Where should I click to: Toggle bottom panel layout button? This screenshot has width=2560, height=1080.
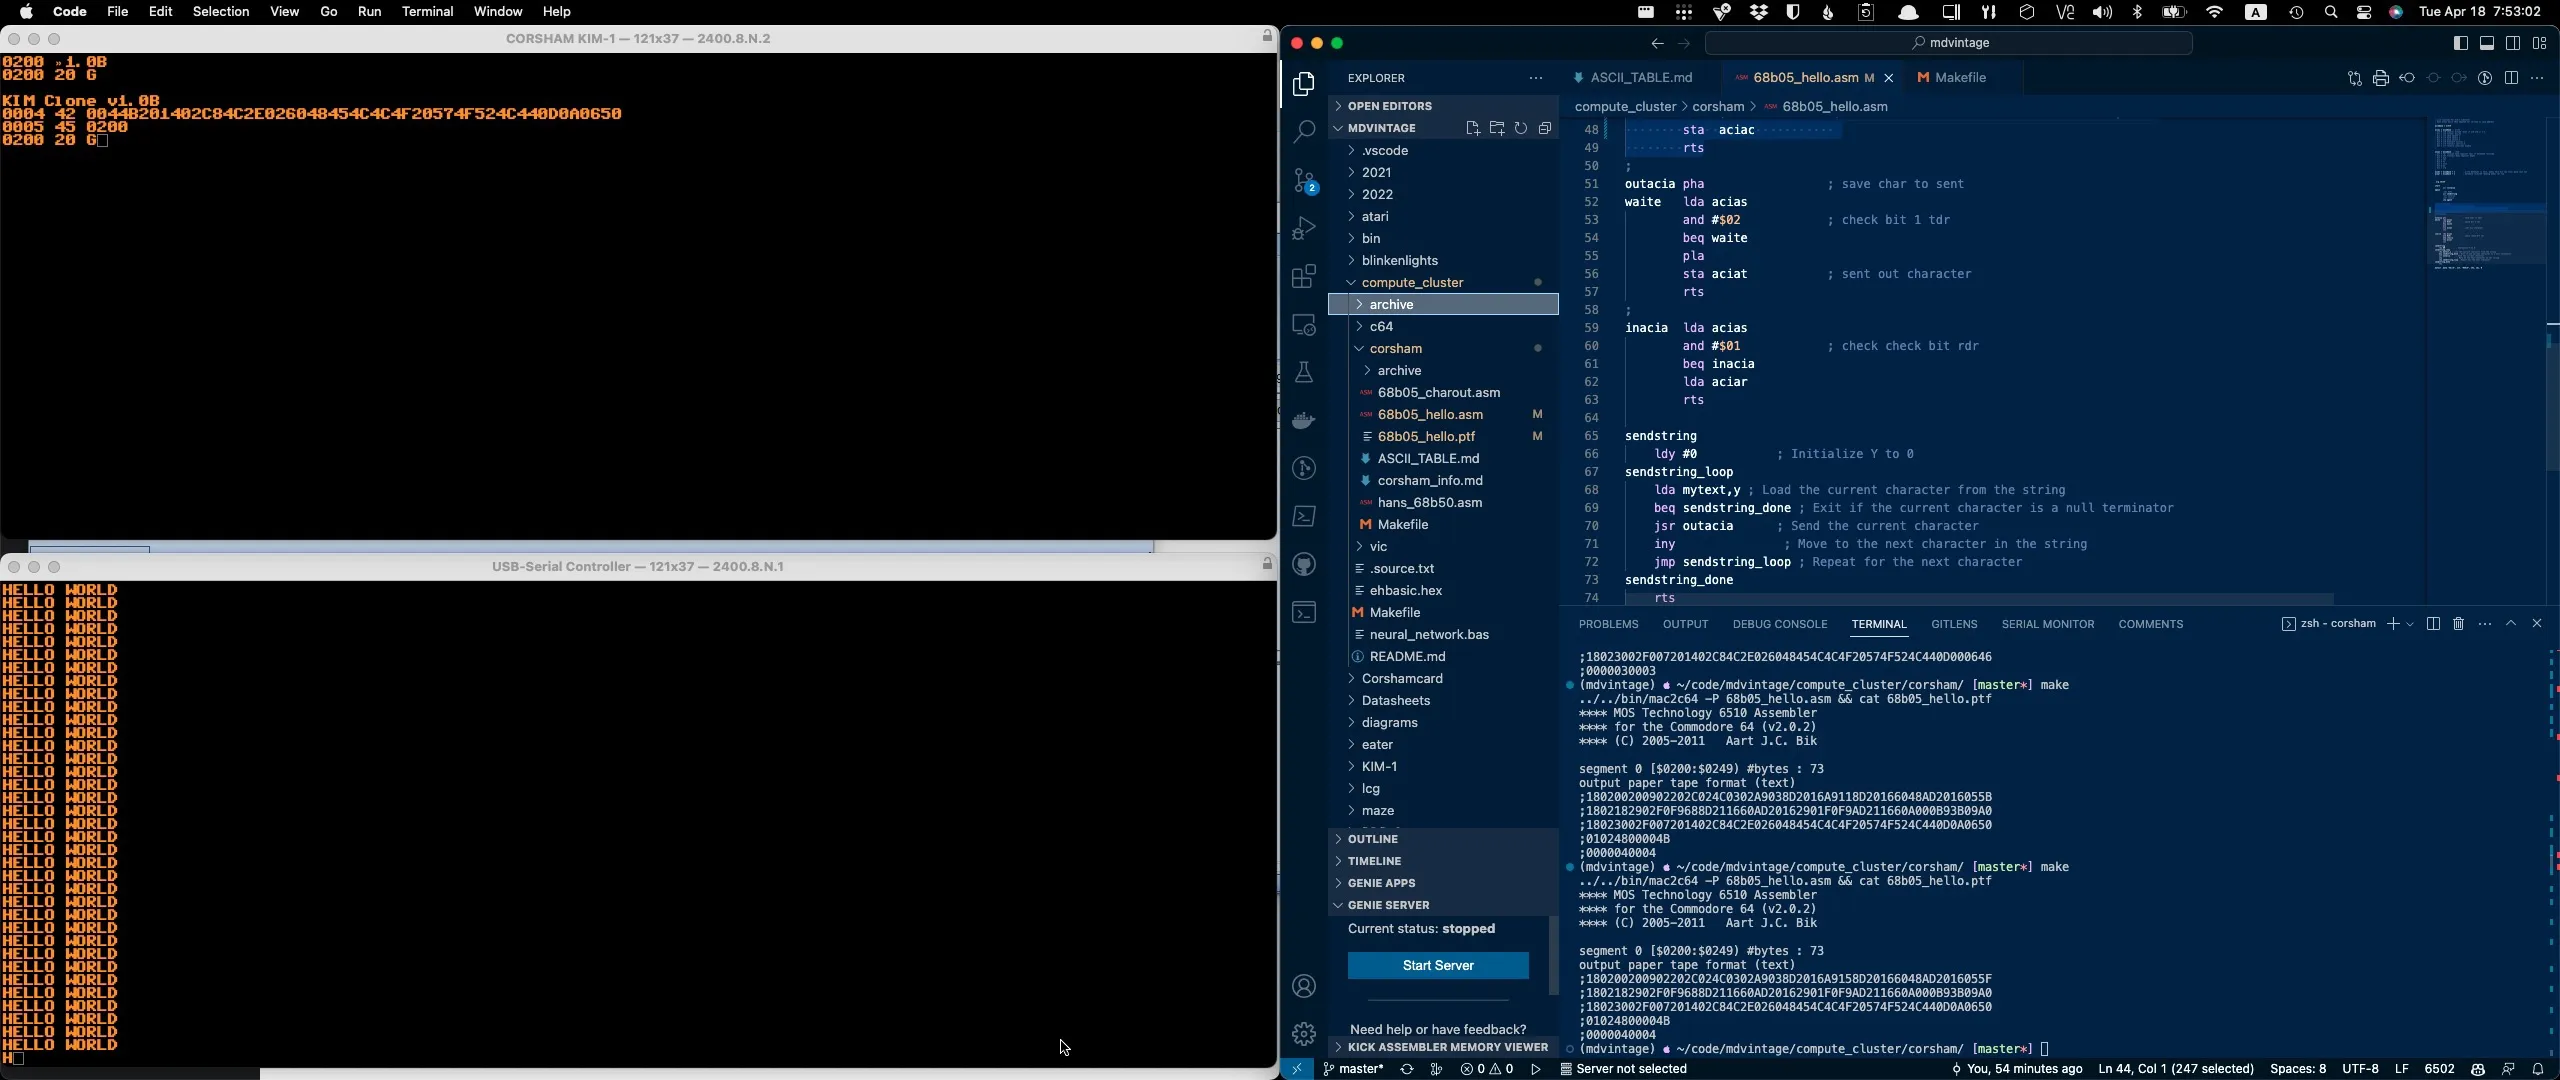2487,43
